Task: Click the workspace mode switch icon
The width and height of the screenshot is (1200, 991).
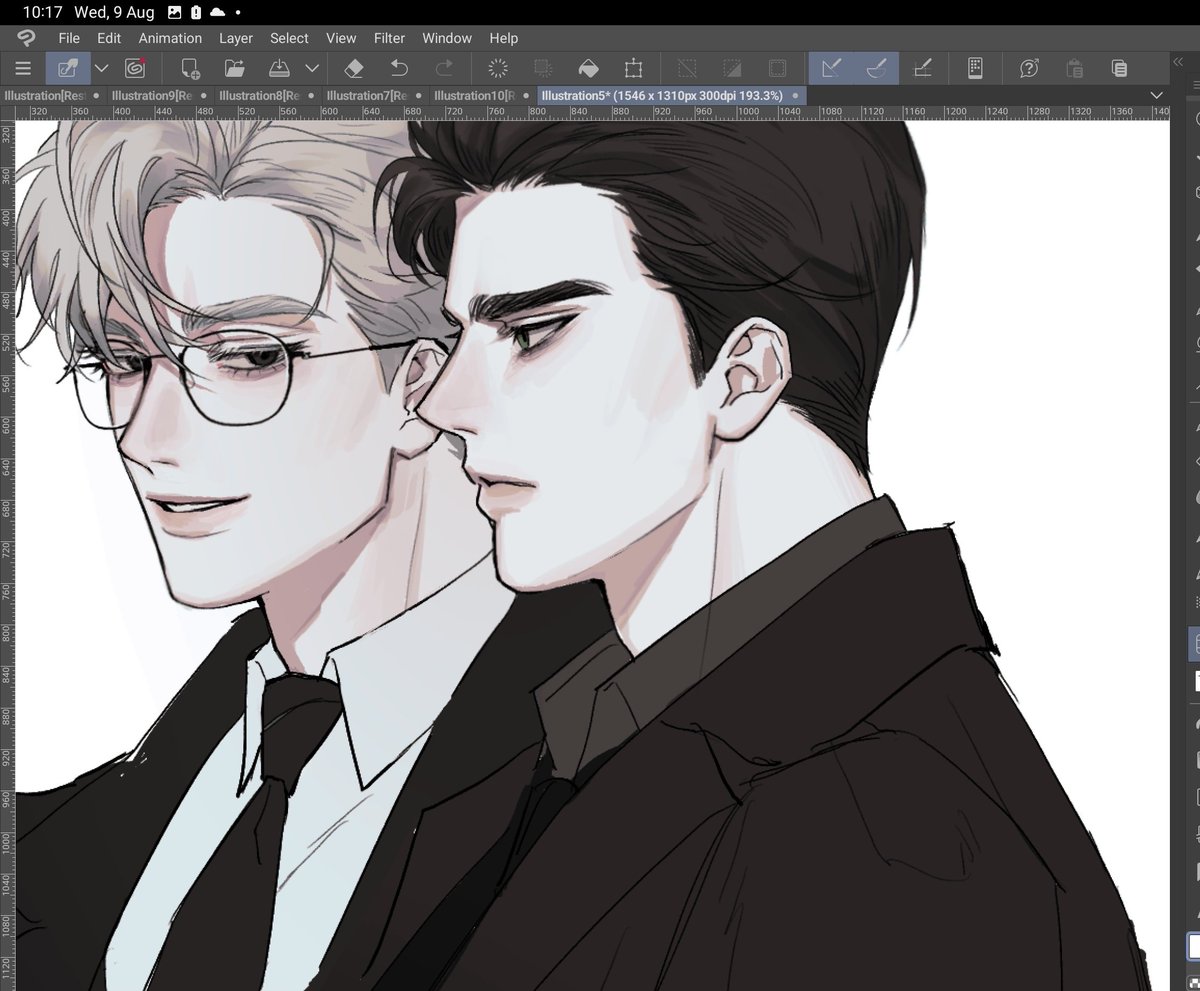Action: coord(68,68)
